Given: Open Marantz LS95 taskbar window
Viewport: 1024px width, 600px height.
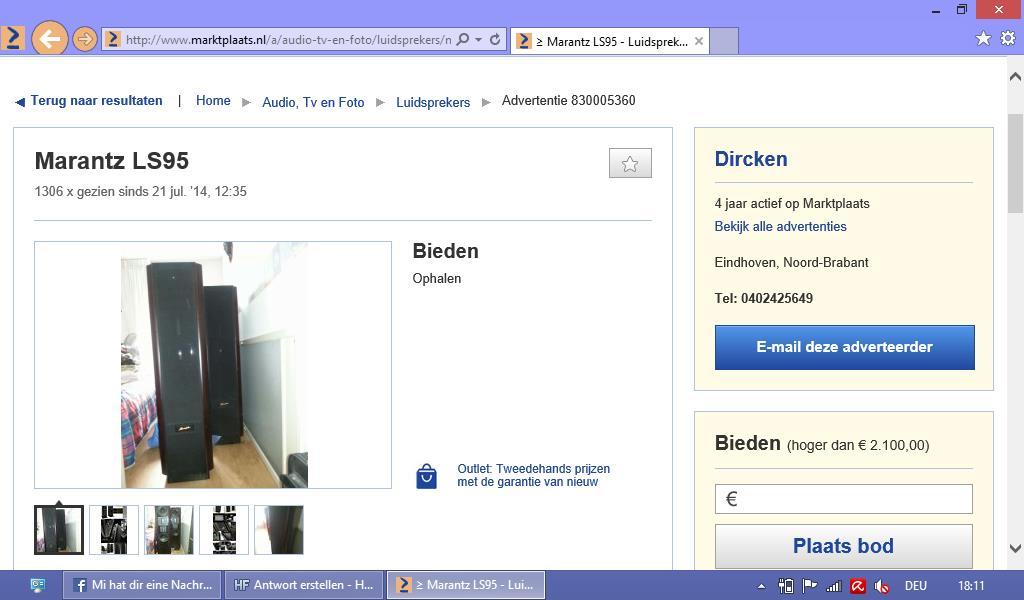Looking at the screenshot, I should tap(466, 585).
